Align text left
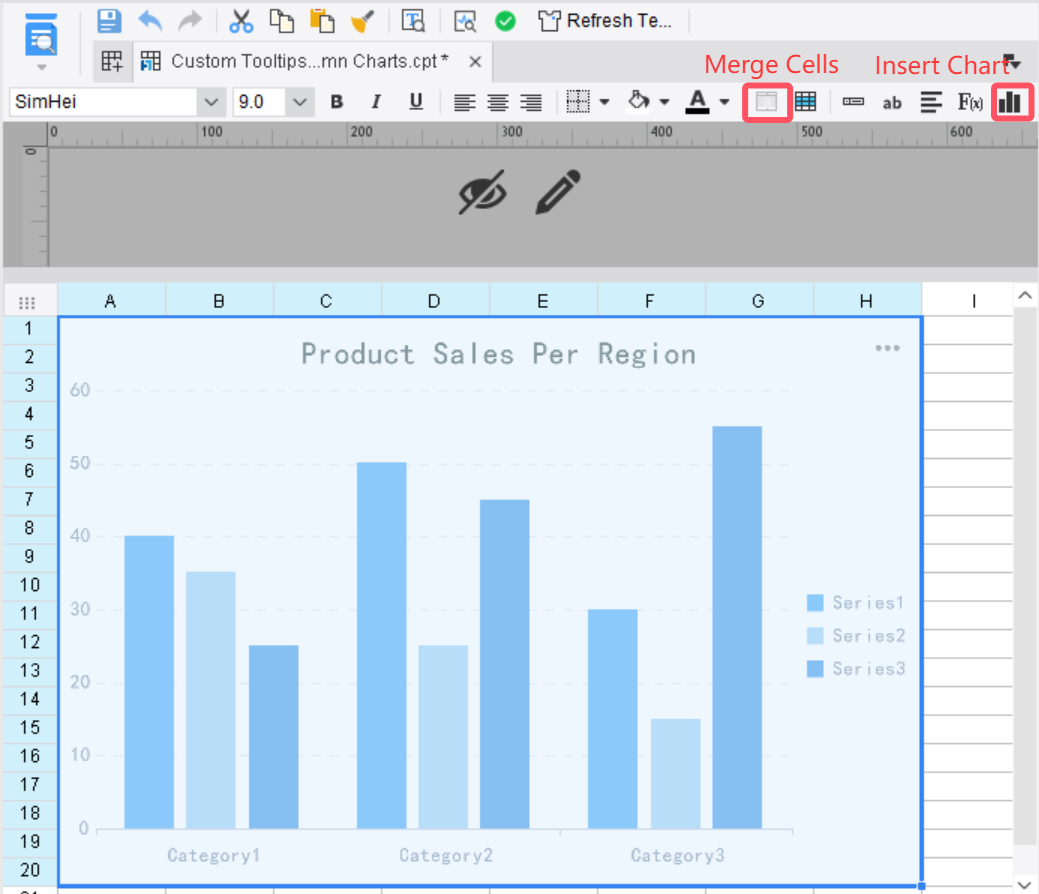 click(x=465, y=102)
